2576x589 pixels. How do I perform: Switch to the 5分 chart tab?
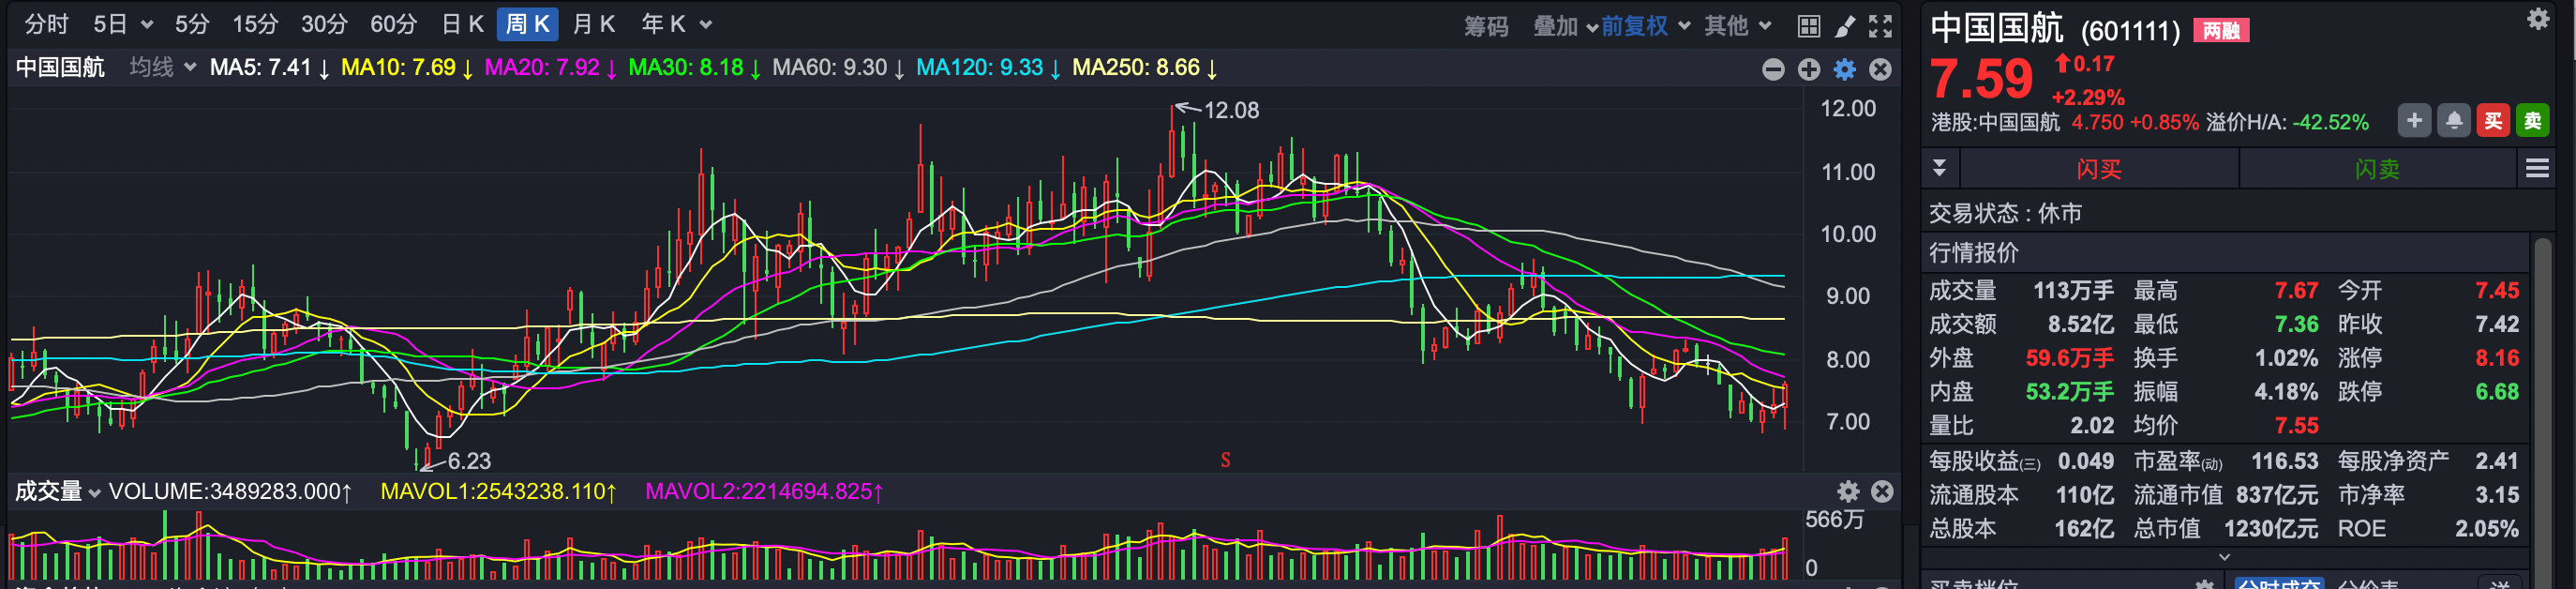pyautogui.click(x=192, y=24)
